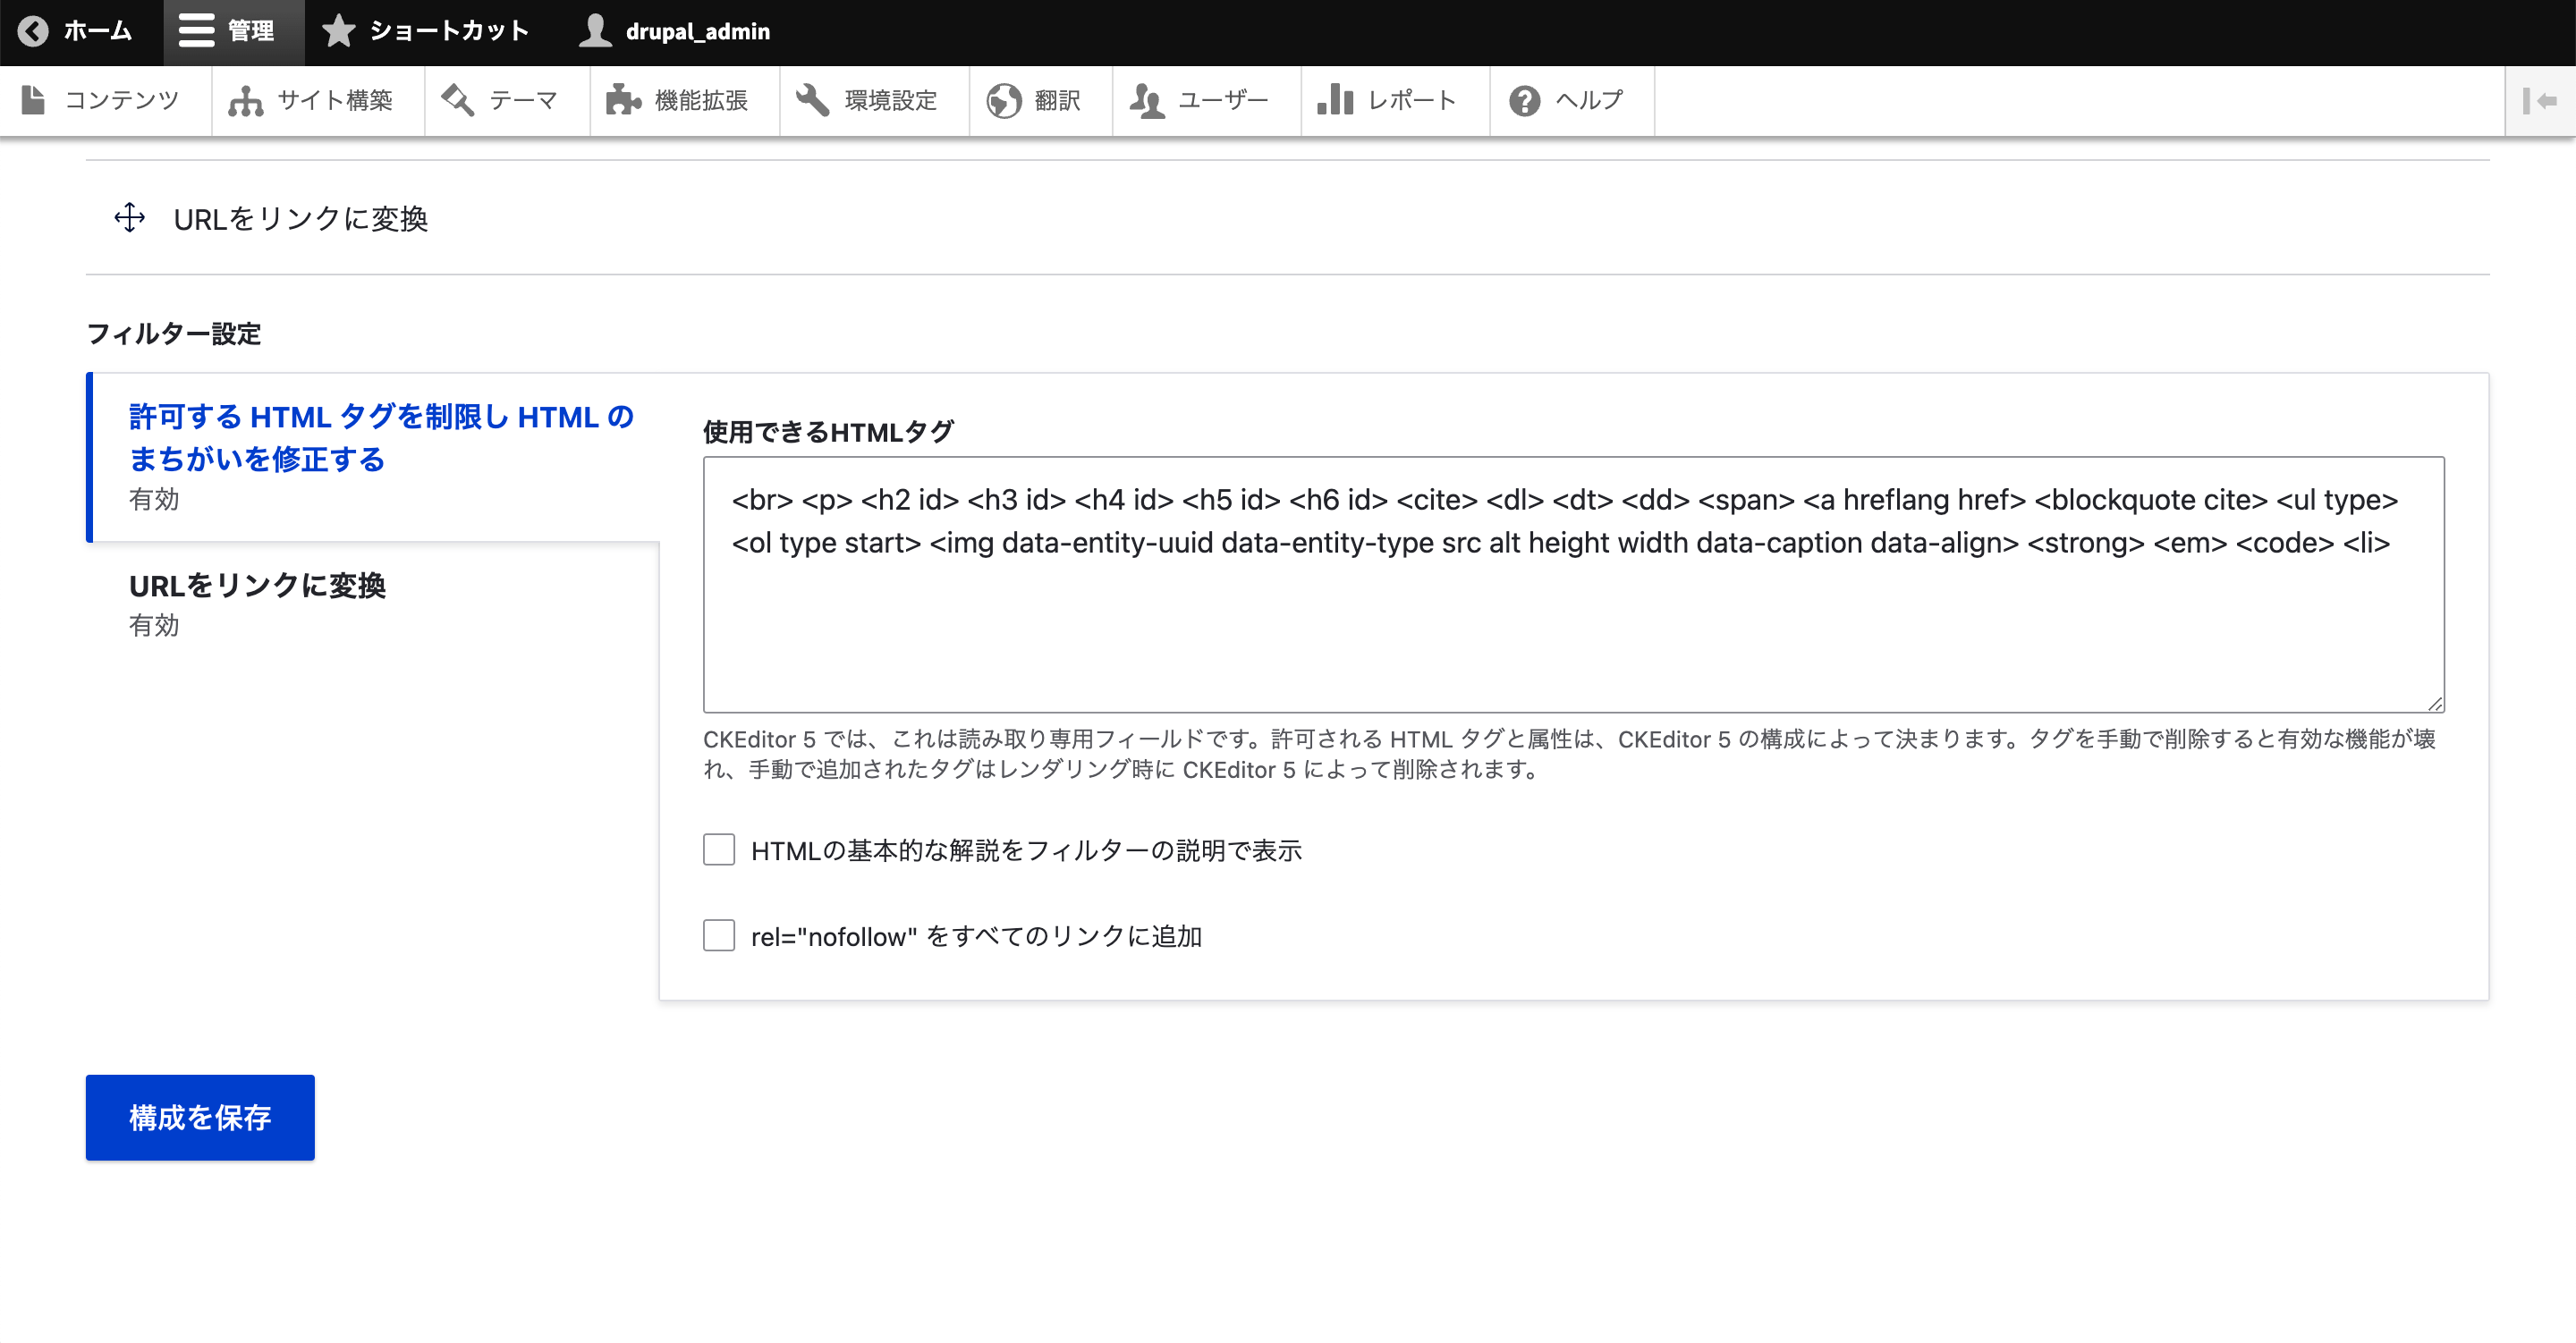Click the 翻訳 globe icon
The width and height of the screenshot is (2576, 1343).
tap(1003, 101)
